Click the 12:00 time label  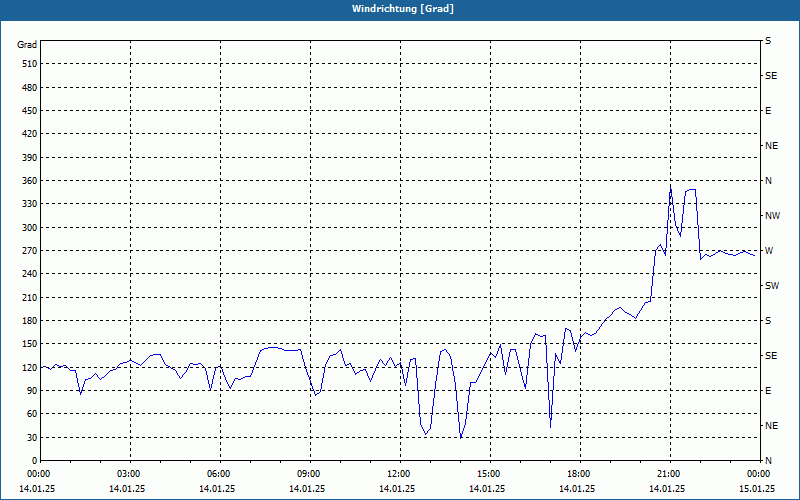click(x=397, y=473)
